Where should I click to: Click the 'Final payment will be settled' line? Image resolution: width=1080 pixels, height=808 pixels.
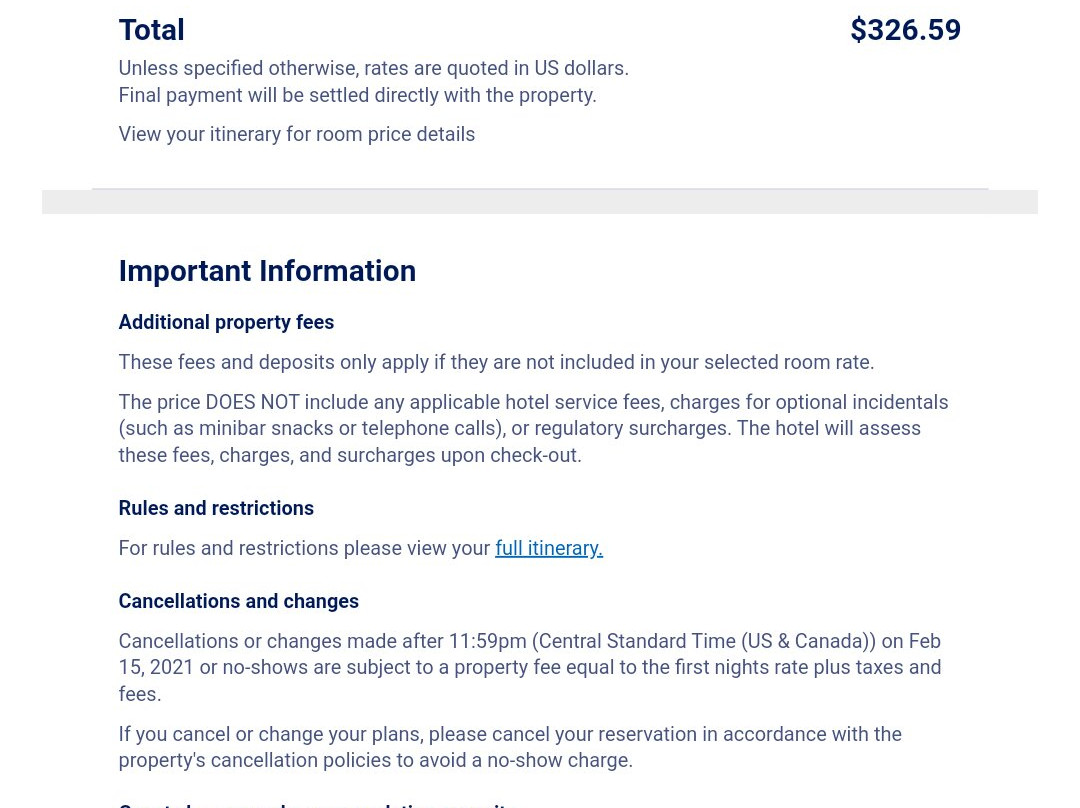pos(357,95)
